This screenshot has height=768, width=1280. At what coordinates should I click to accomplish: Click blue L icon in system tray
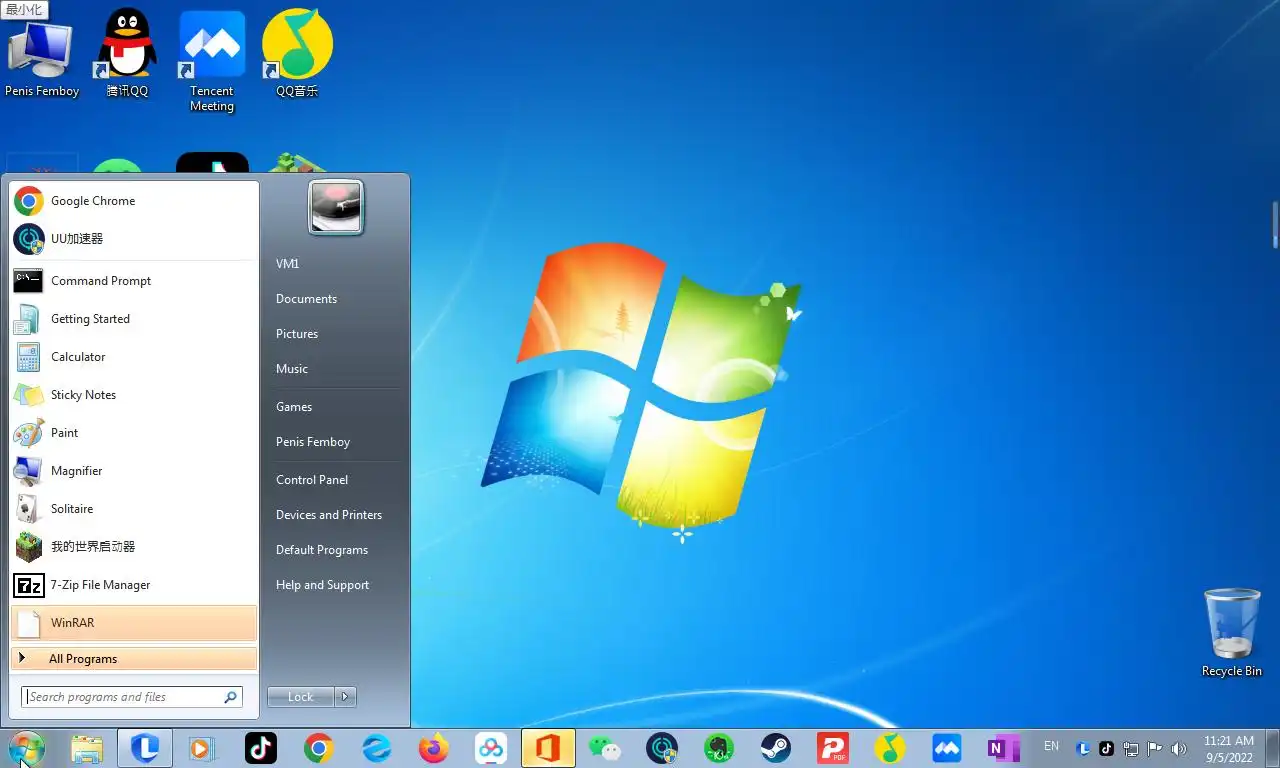click(1083, 748)
